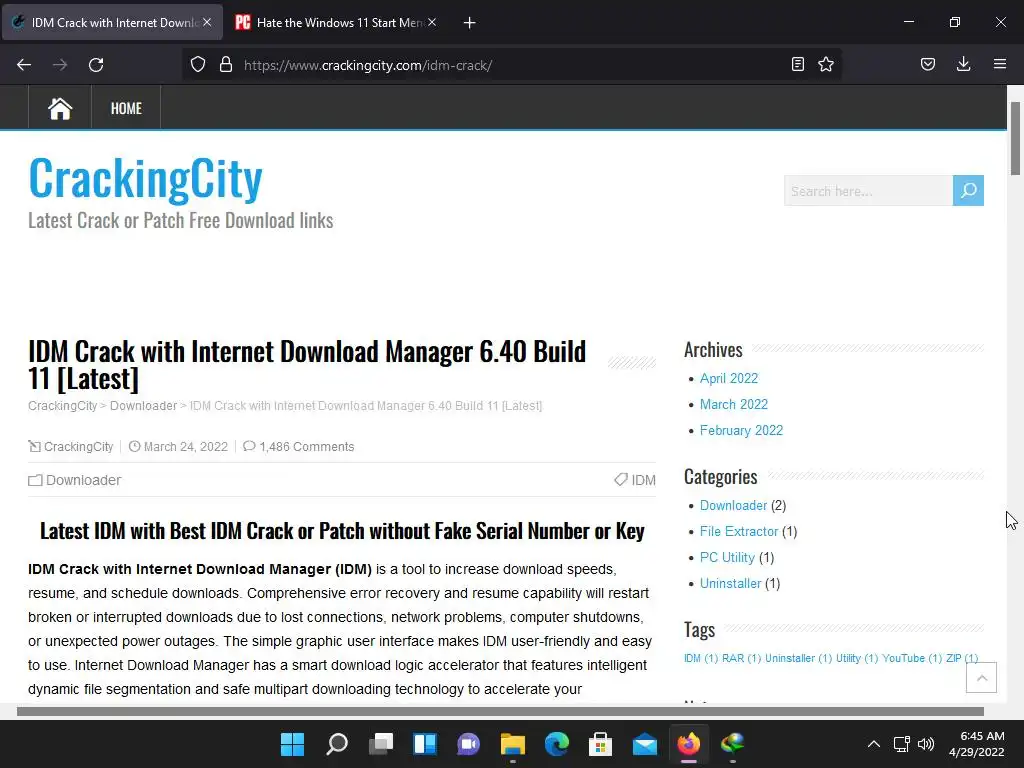Open the clock and date panel

click(x=976, y=744)
